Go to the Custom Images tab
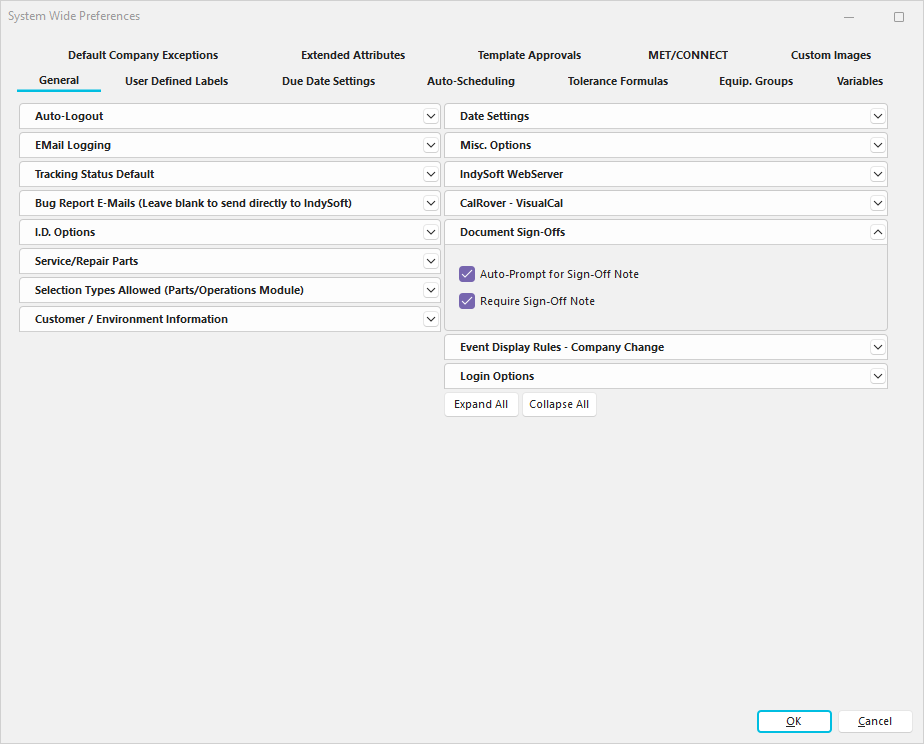924x744 pixels. (830, 55)
